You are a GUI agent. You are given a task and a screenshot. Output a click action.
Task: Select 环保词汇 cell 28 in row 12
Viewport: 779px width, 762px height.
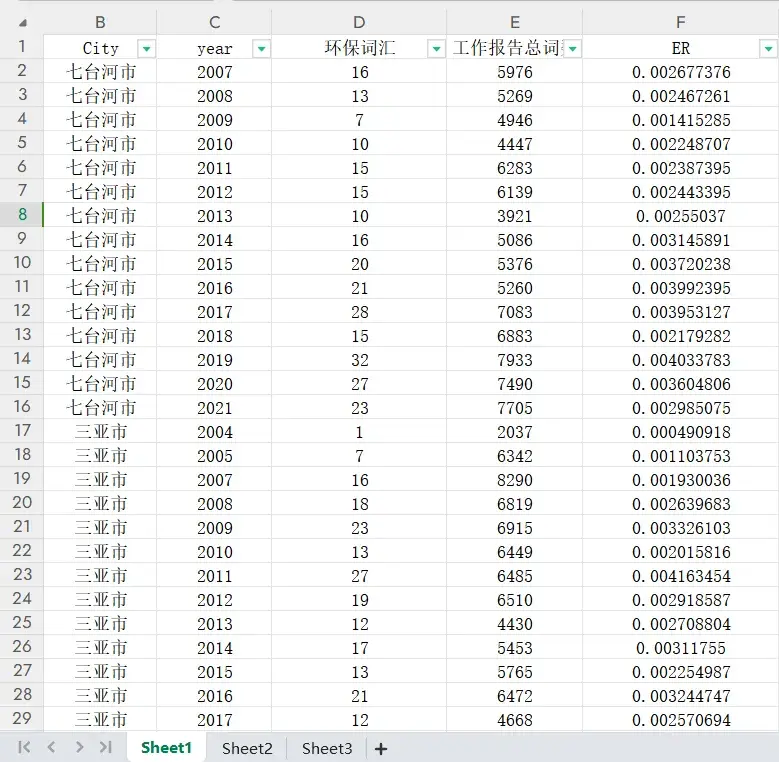(359, 312)
